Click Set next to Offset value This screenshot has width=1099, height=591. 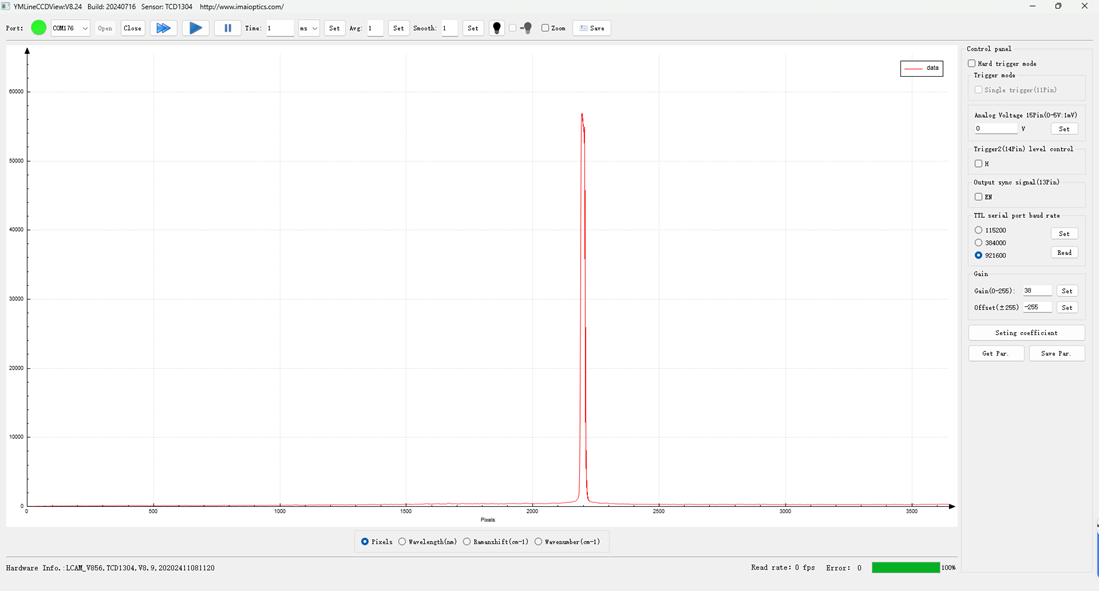1067,308
